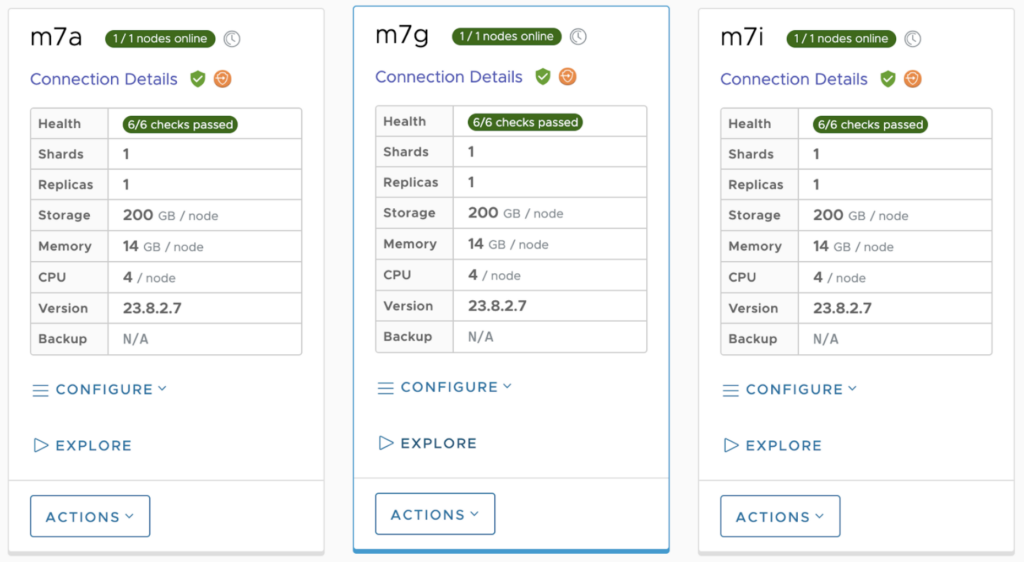Click the clock icon next to m7g
The image size is (1024, 562).
tap(578, 37)
